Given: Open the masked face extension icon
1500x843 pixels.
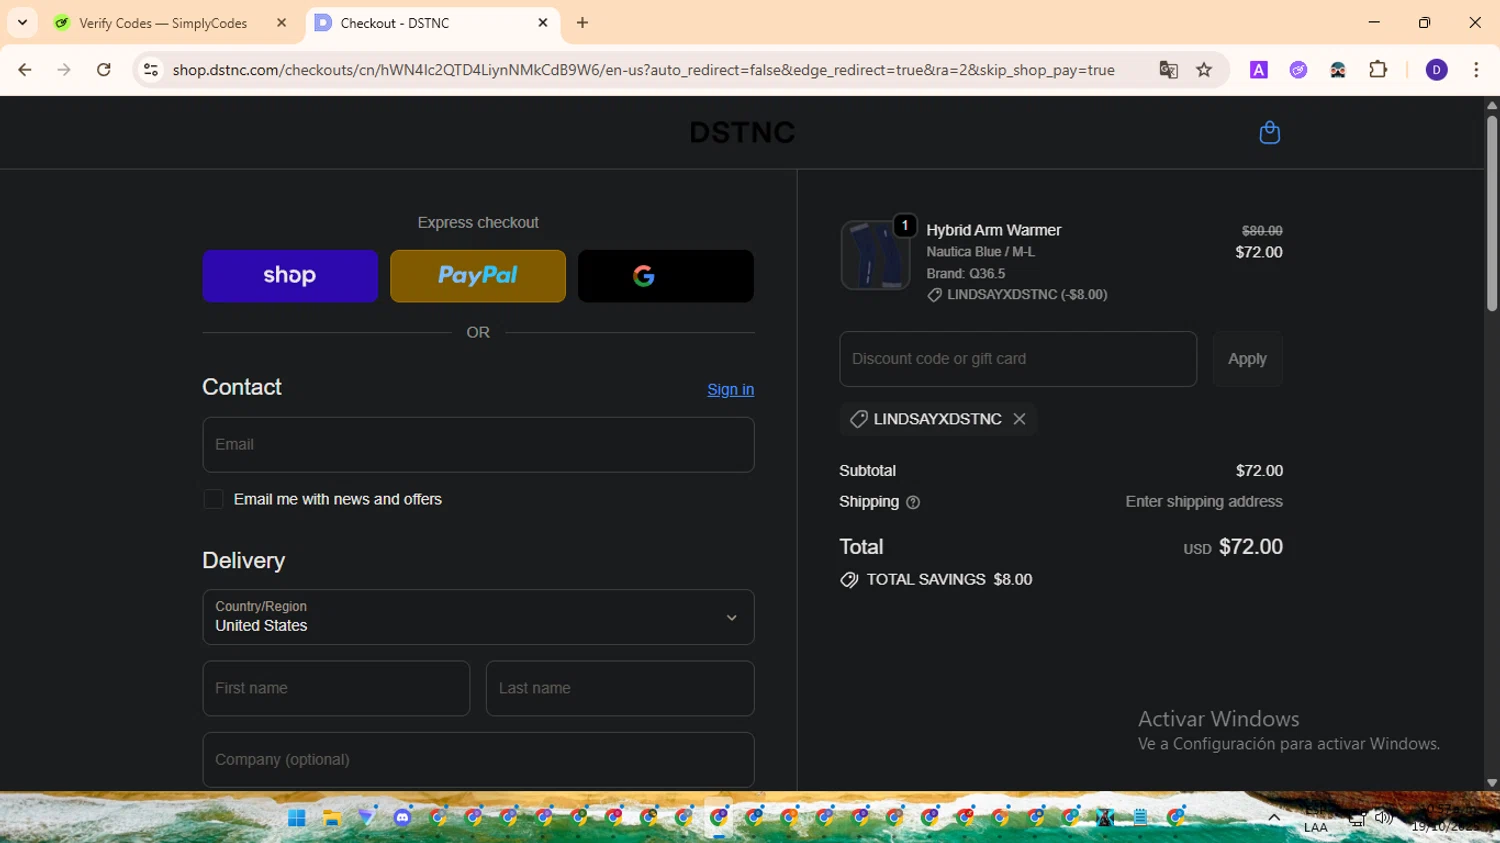Looking at the screenshot, I should (x=1338, y=70).
